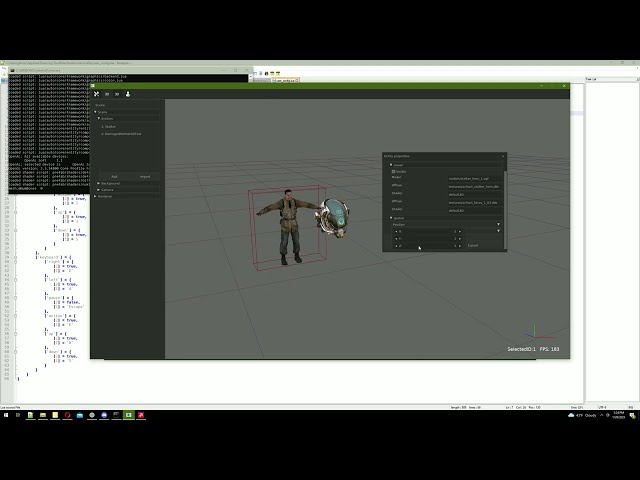Image resolution: width=640 pixels, height=480 pixels.
Task: Decrease the X position with the left arrow
Action: 396,231
